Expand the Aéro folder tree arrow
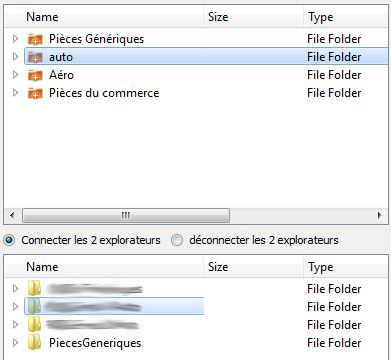Image resolution: width=391 pixels, height=360 pixels. 15,75
